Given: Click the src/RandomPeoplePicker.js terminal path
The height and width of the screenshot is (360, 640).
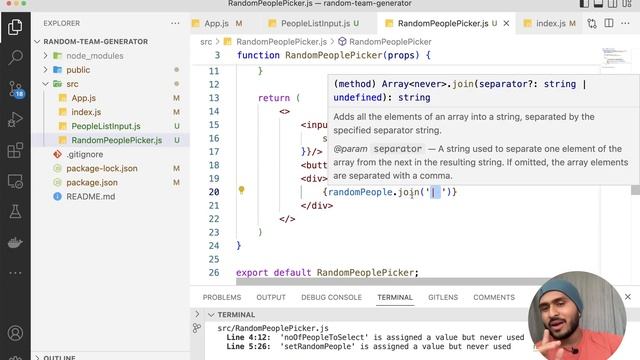Looking at the screenshot, I should click(273, 328).
